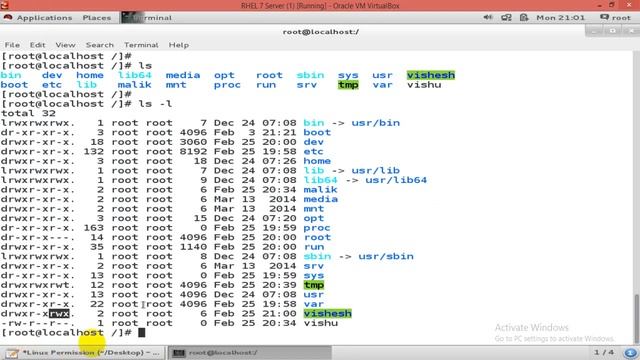Open the root user menu

616,18
